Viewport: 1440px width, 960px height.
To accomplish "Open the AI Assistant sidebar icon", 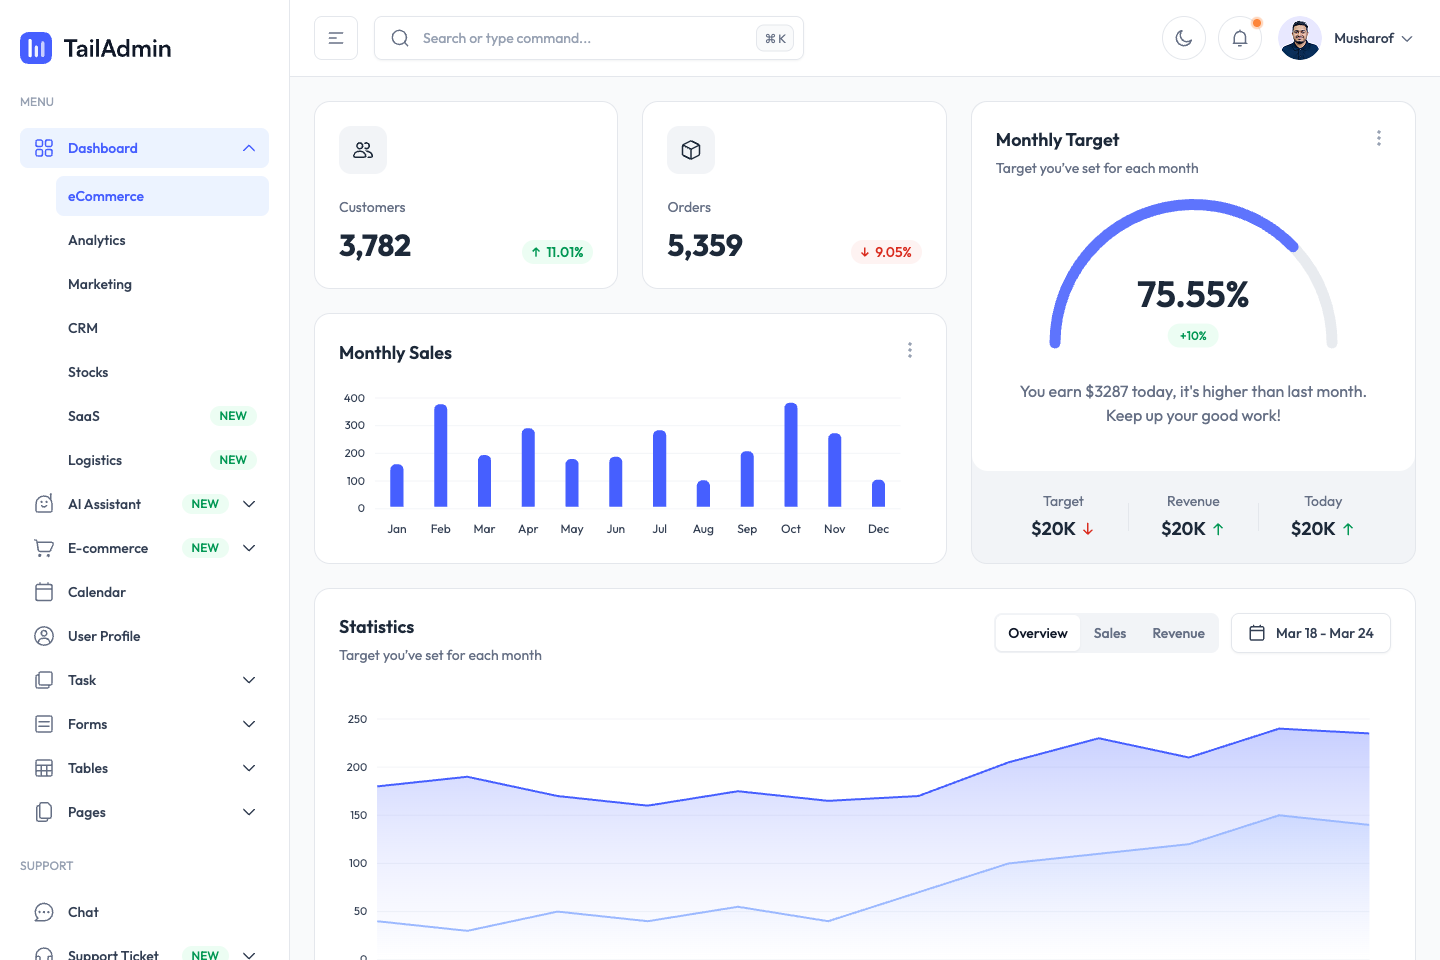I will click(43, 504).
